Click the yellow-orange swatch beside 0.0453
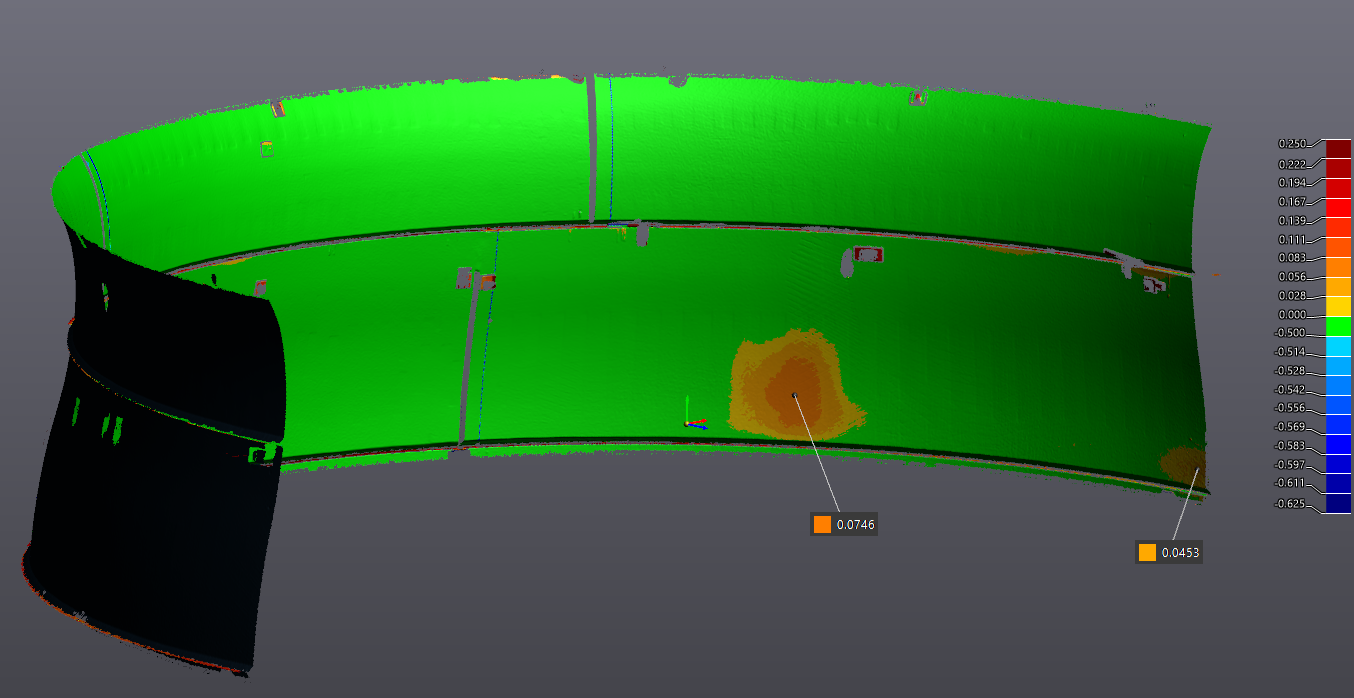This screenshot has height=698, width=1354. tap(1147, 552)
